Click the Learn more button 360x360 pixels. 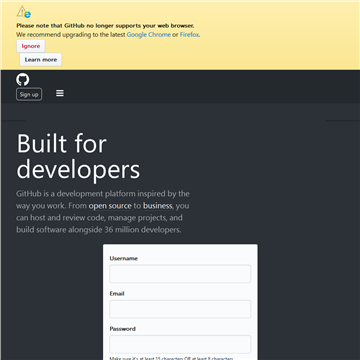41,60
